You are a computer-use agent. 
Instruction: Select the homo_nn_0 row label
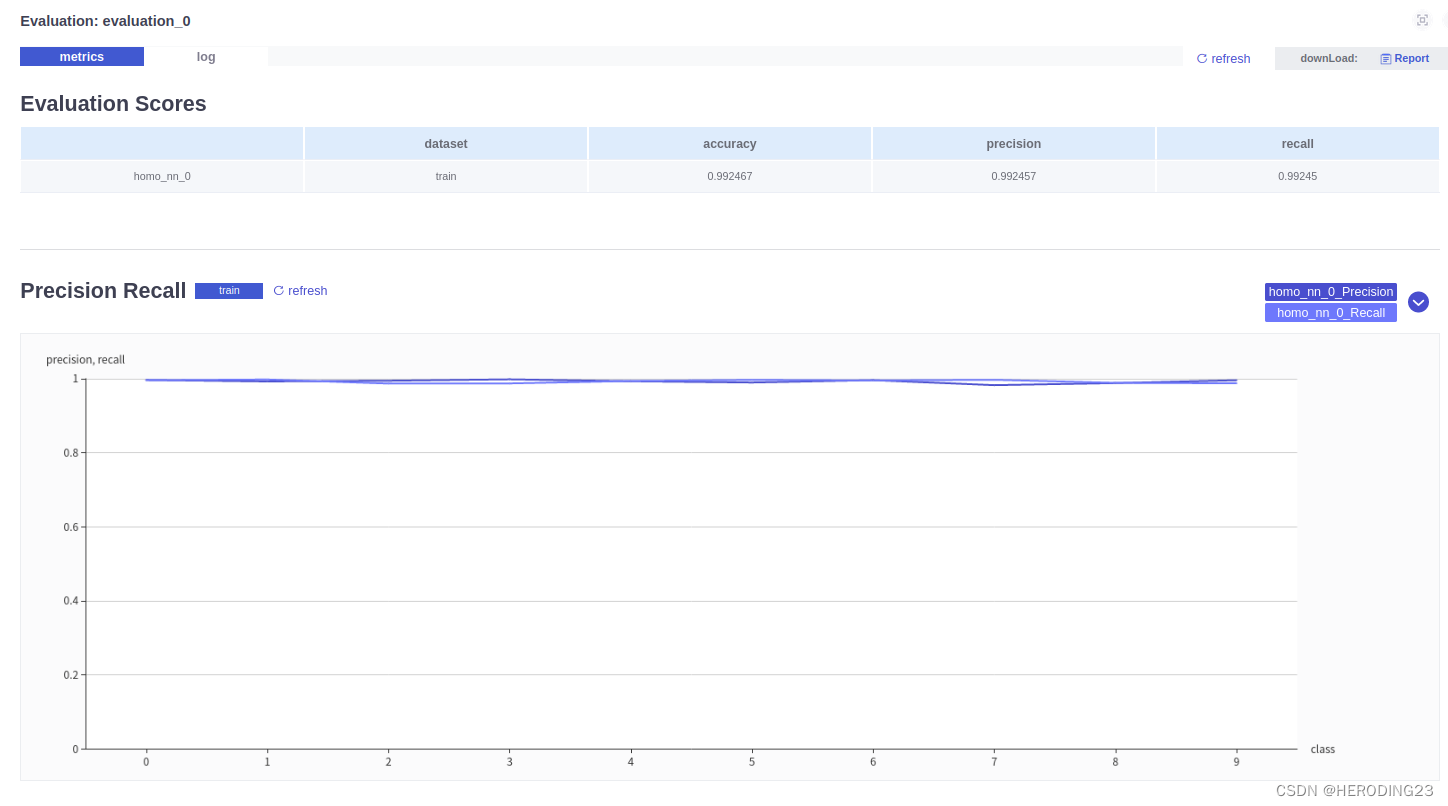[x=162, y=176]
